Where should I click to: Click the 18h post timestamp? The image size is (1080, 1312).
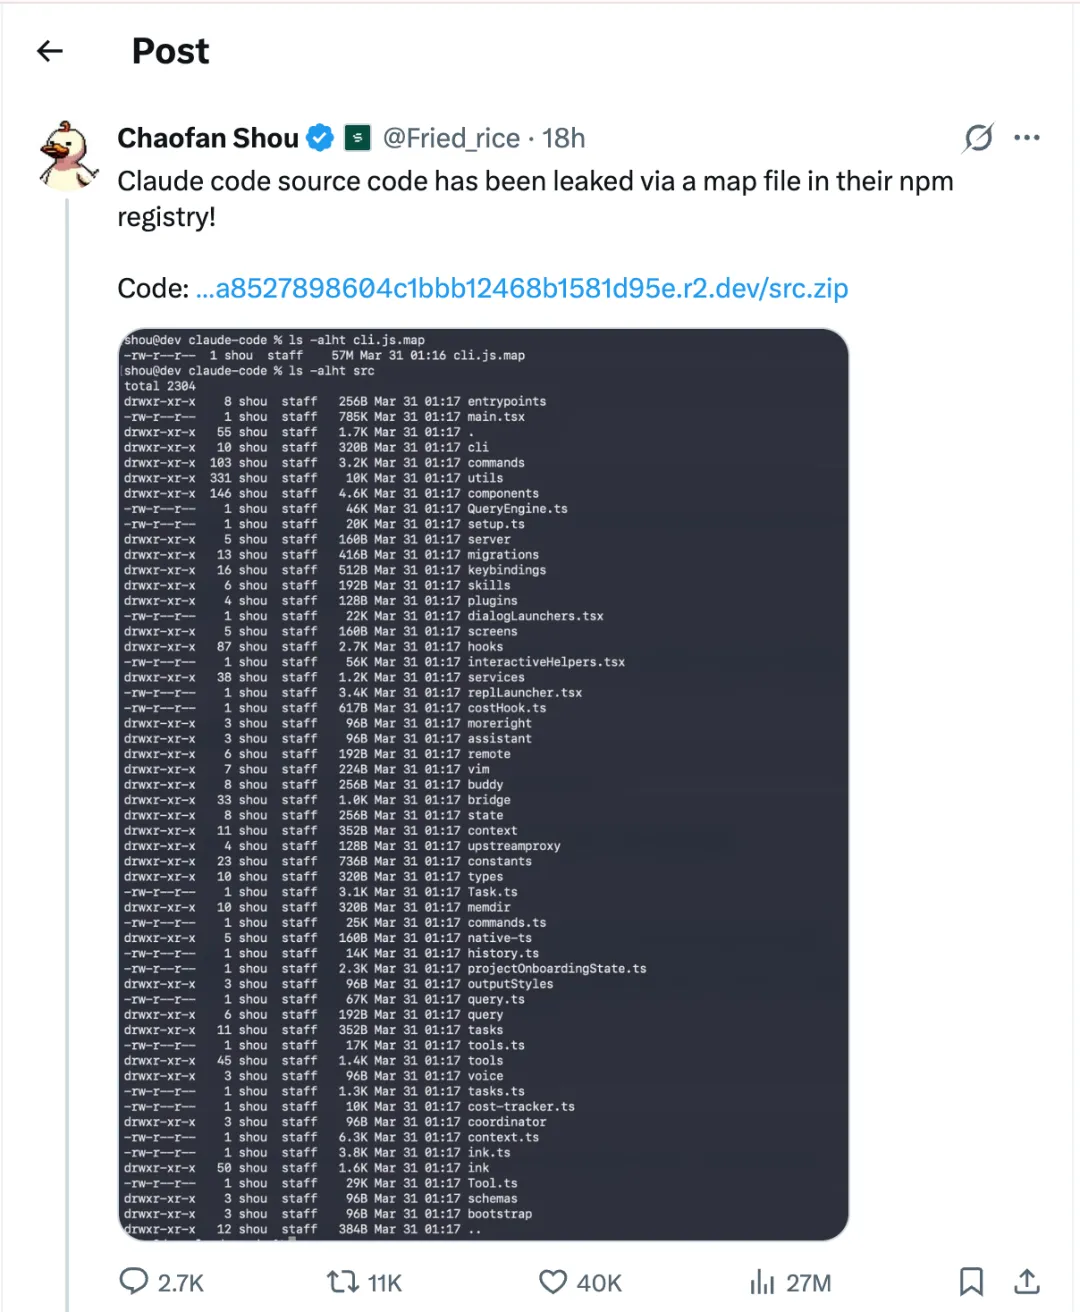[564, 138]
